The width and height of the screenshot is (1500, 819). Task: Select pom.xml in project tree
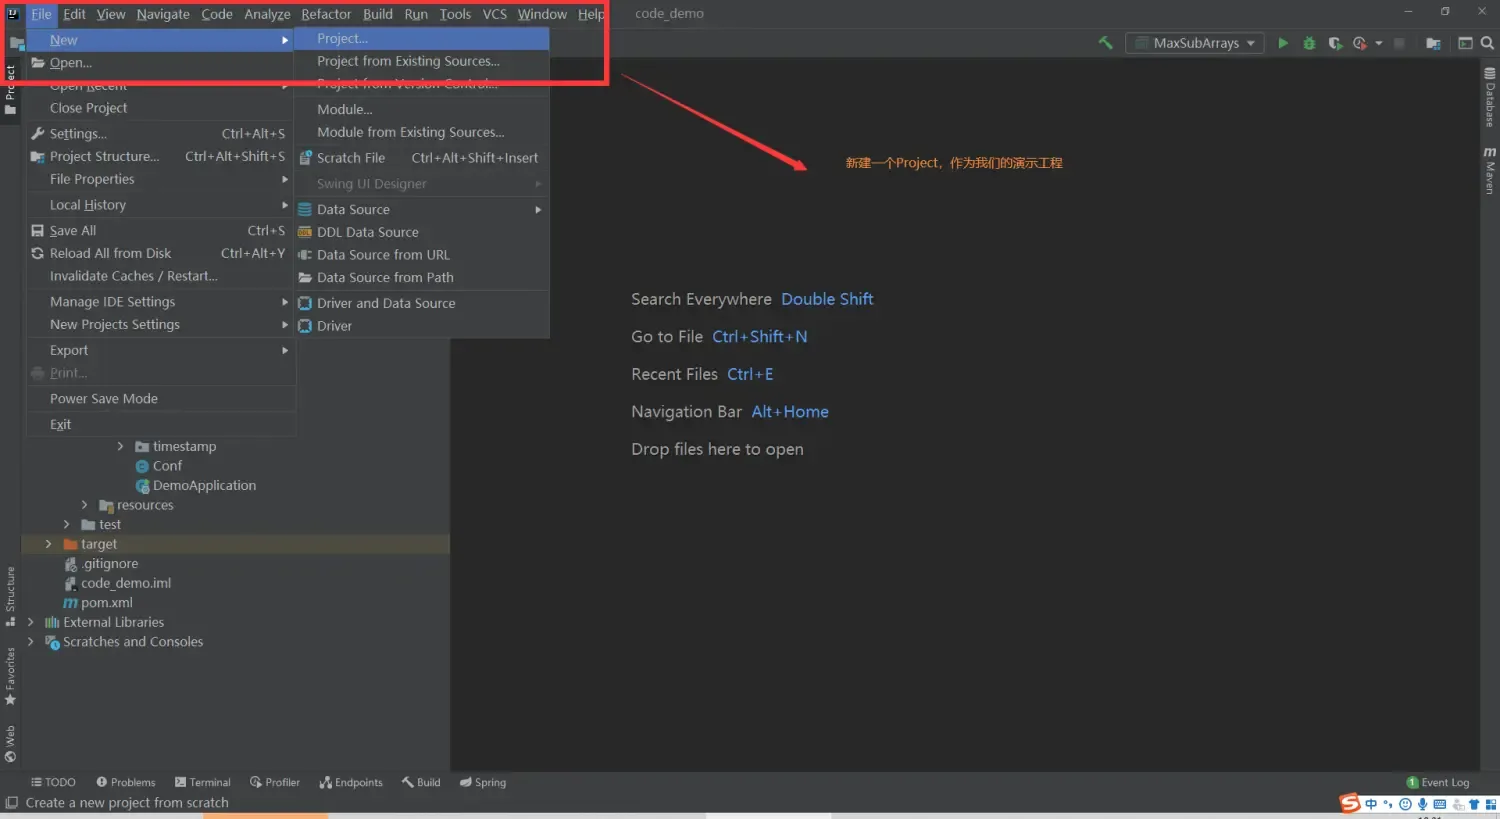click(x=106, y=602)
